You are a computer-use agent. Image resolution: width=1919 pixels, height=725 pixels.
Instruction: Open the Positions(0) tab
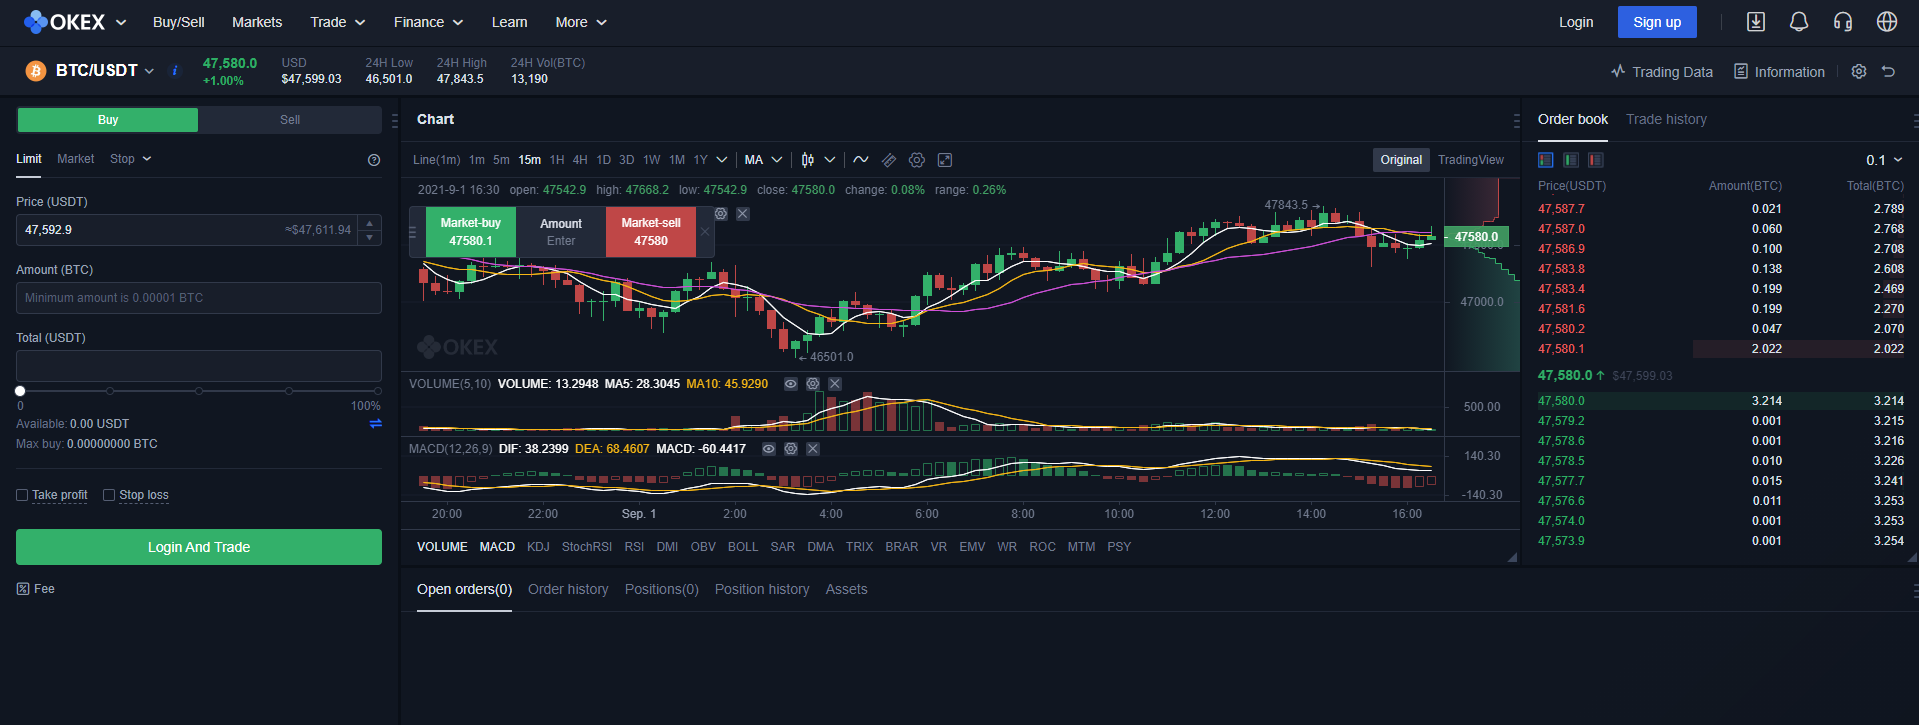point(662,589)
